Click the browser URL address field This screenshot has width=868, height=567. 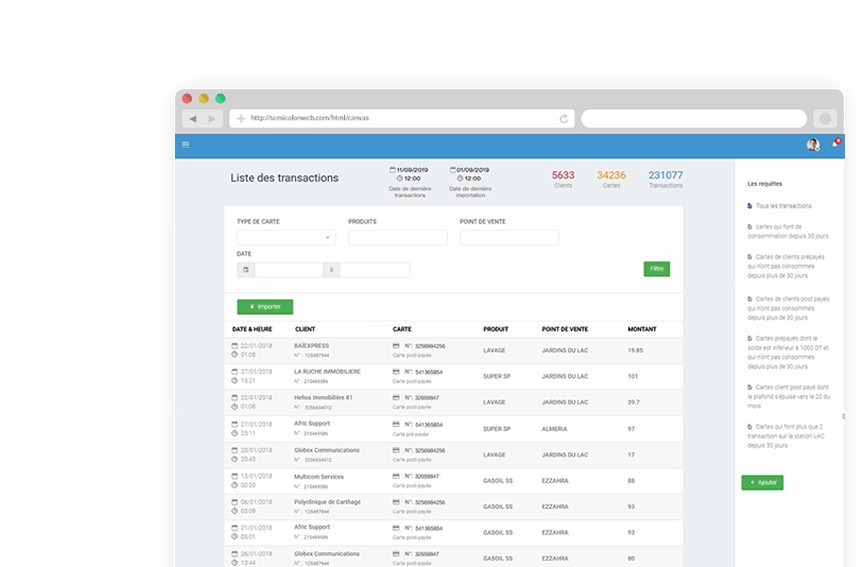pos(400,118)
